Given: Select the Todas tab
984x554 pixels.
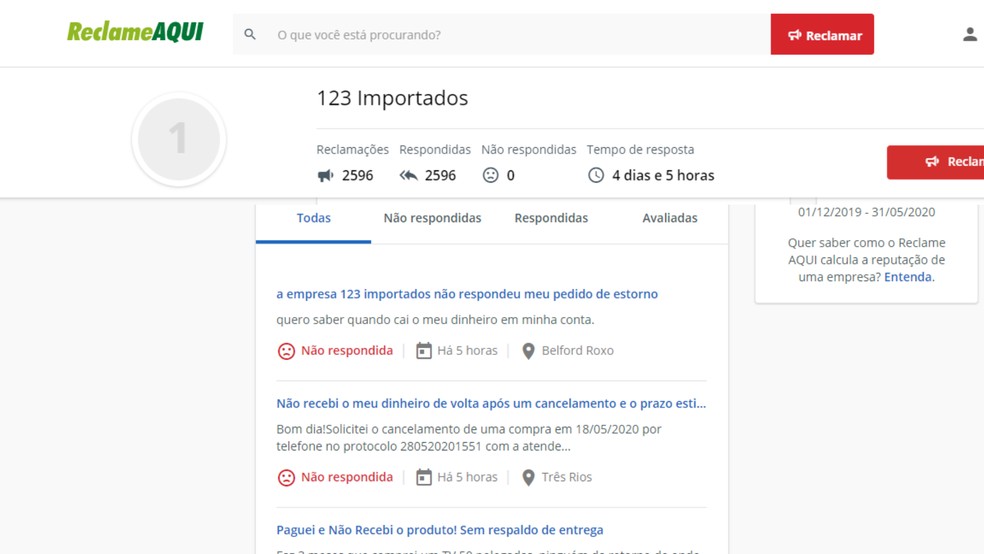Looking at the screenshot, I should click(x=313, y=218).
